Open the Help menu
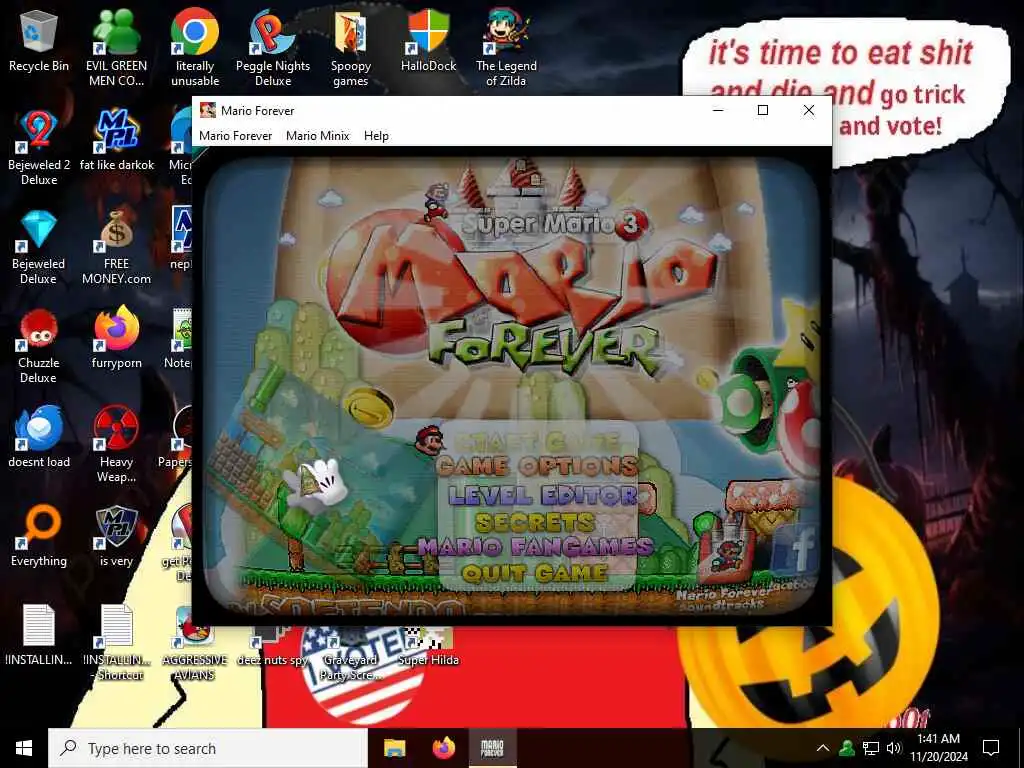 [x=376, y=136]
